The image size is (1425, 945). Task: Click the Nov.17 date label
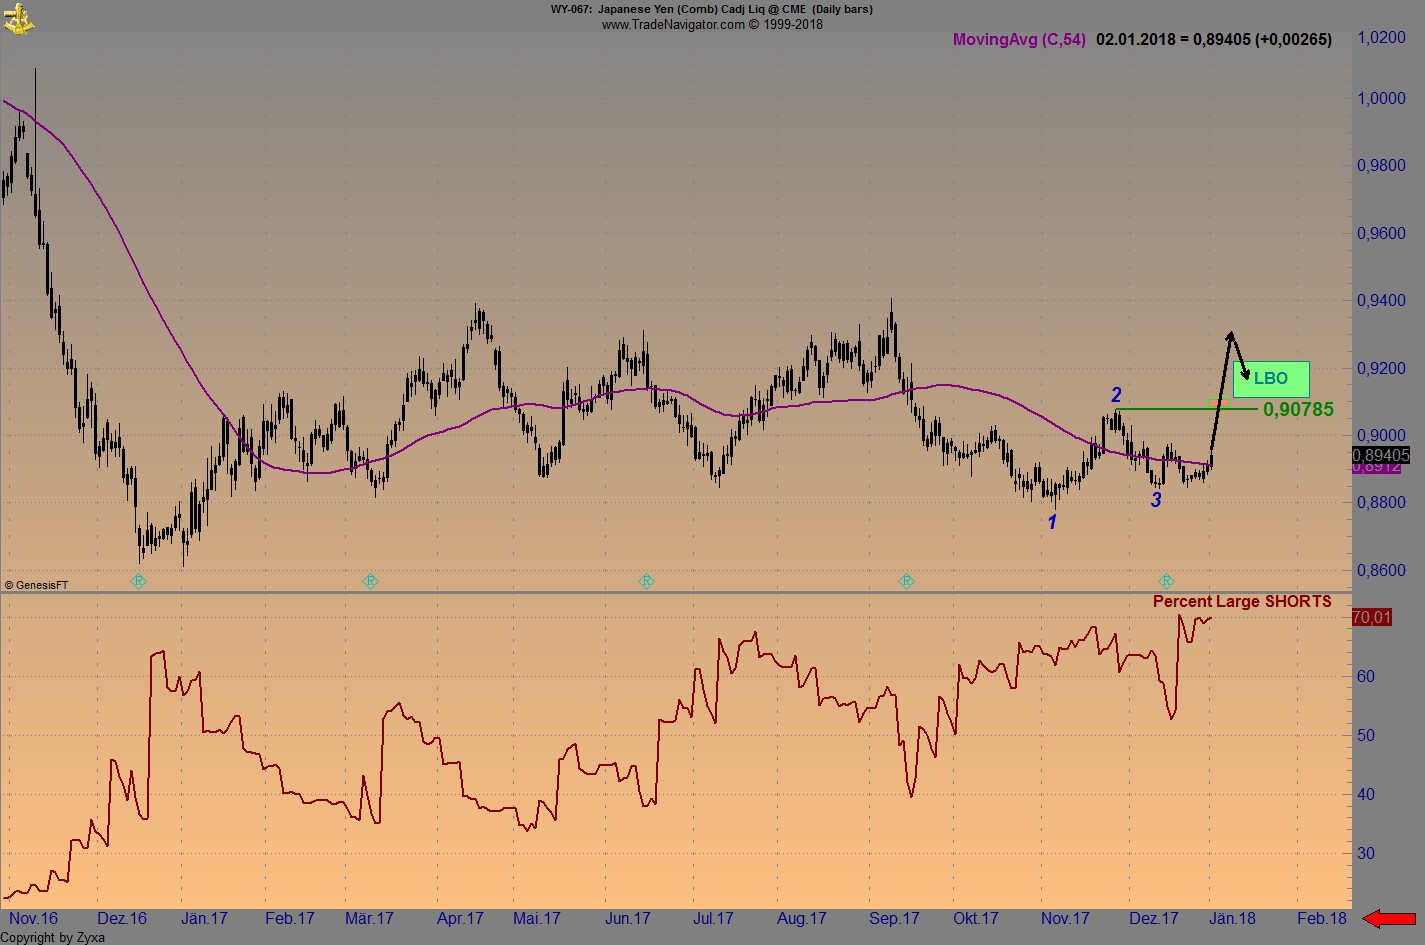(x=1065, y=918)
